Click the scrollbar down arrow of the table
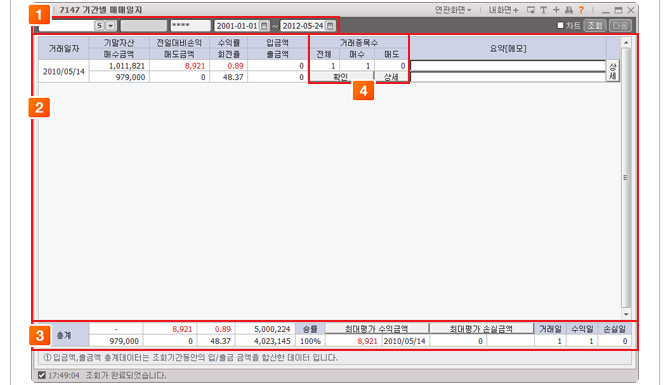The height and width of the screenshot is (385, 670). (x=626, y=314)
